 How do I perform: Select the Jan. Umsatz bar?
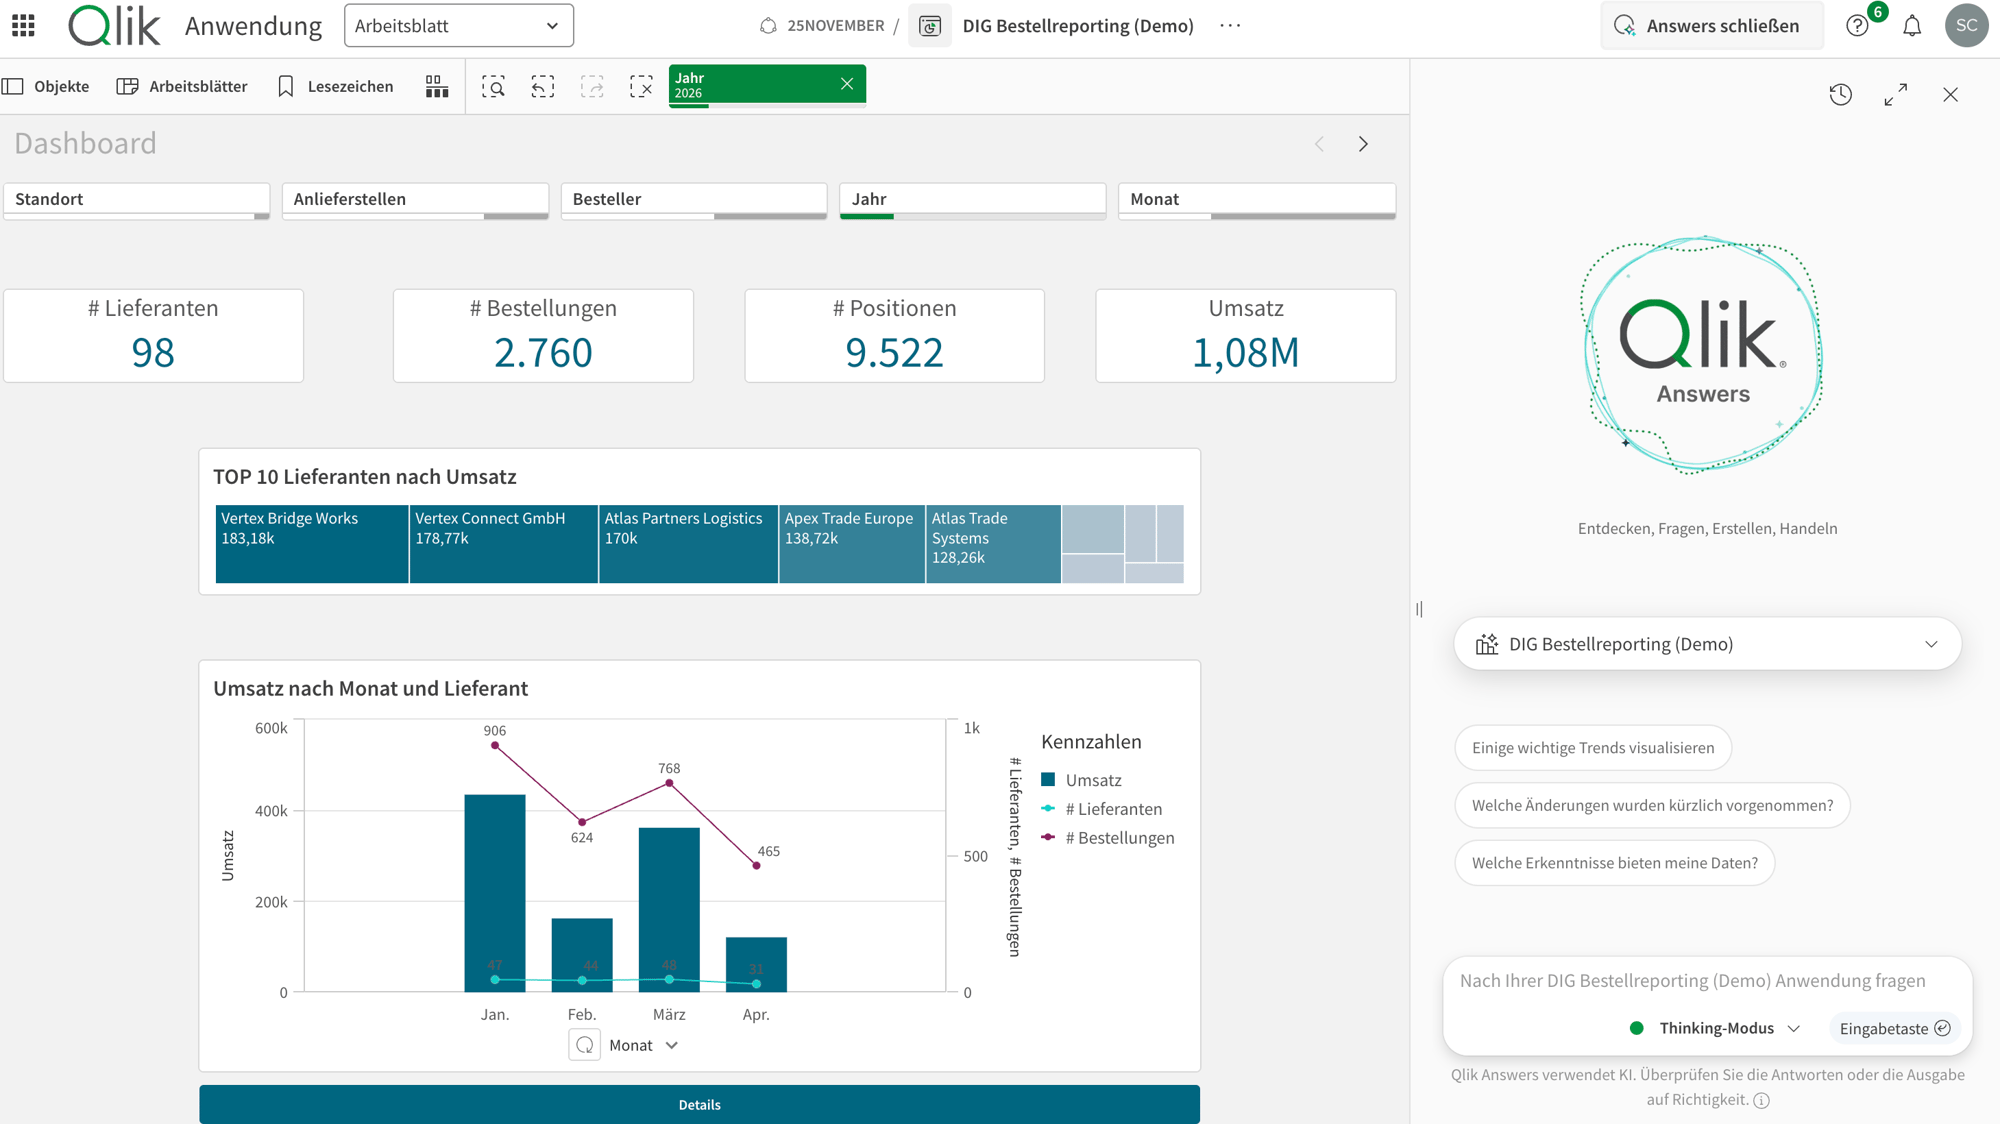495,893
